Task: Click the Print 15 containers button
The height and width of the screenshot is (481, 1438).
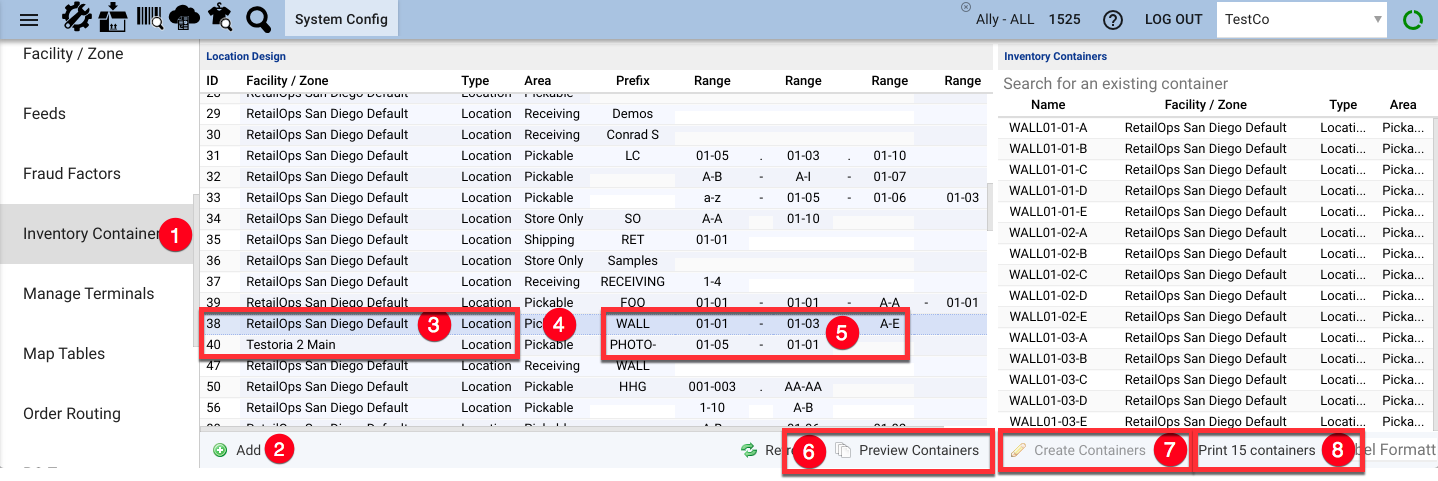Action: (1256, 451)
